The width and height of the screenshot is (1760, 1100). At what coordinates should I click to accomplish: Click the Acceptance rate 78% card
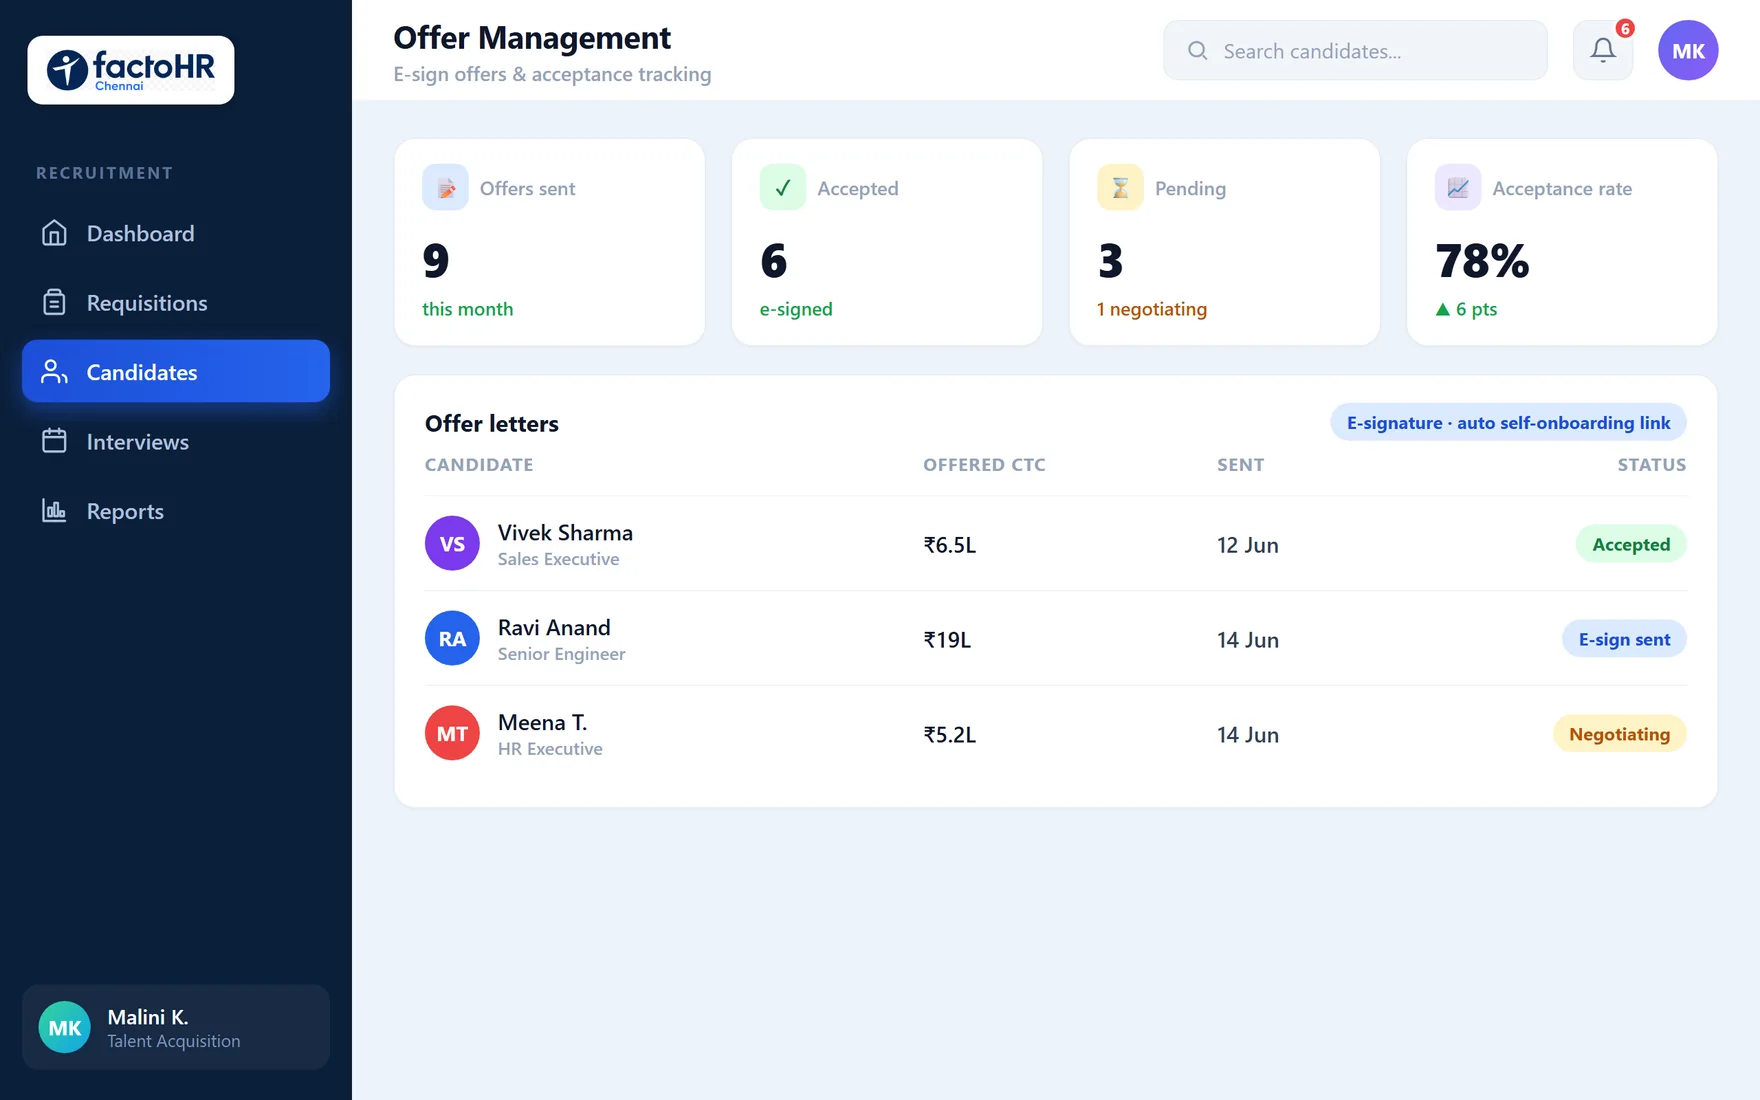click(1562, 242)
